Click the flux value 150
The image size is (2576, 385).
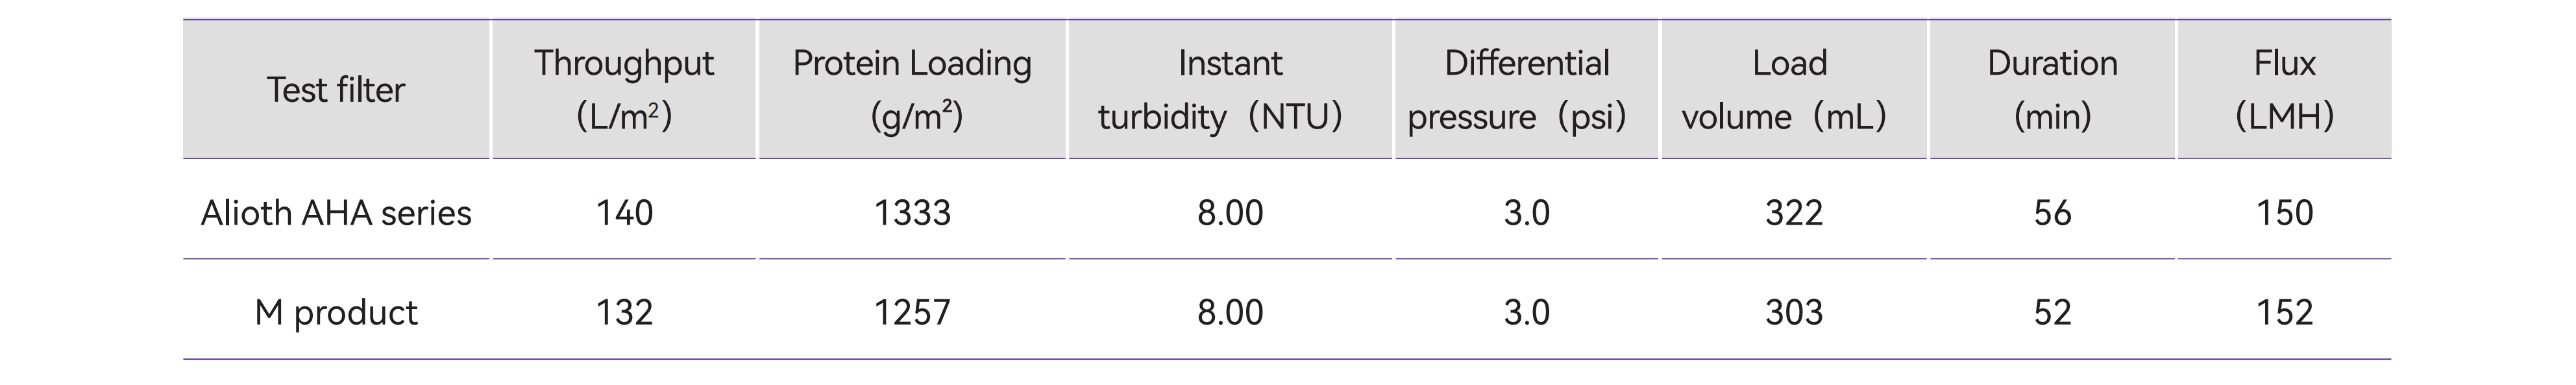(2284, 213)
